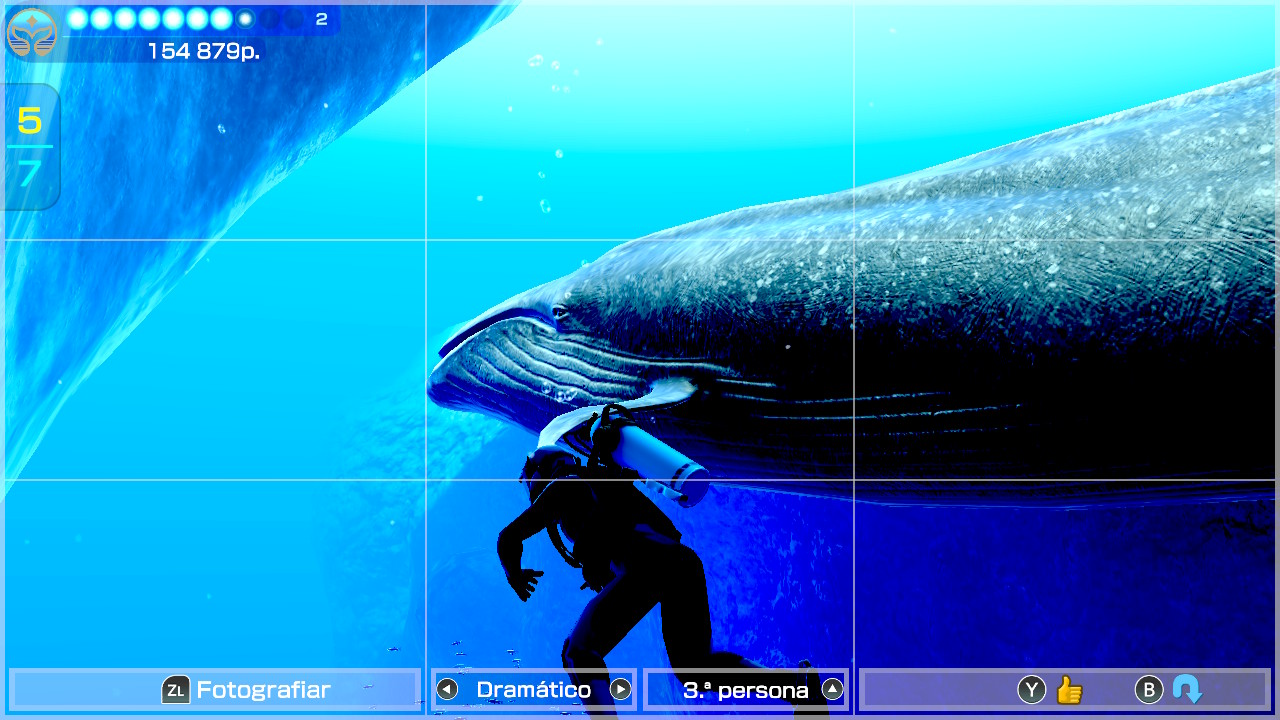
Task: Expand camera view options with up arrow
Action: point(832,690)
